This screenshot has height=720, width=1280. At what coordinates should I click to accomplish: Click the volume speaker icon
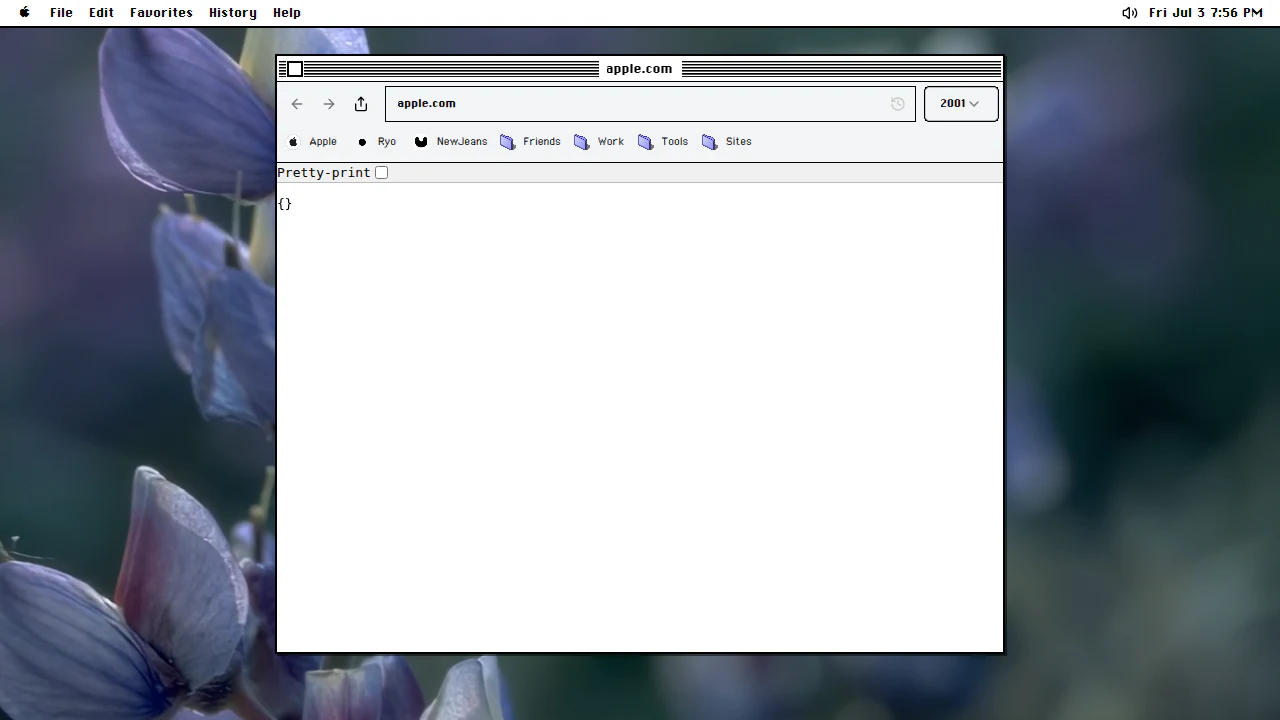[x=1129, y=13]
